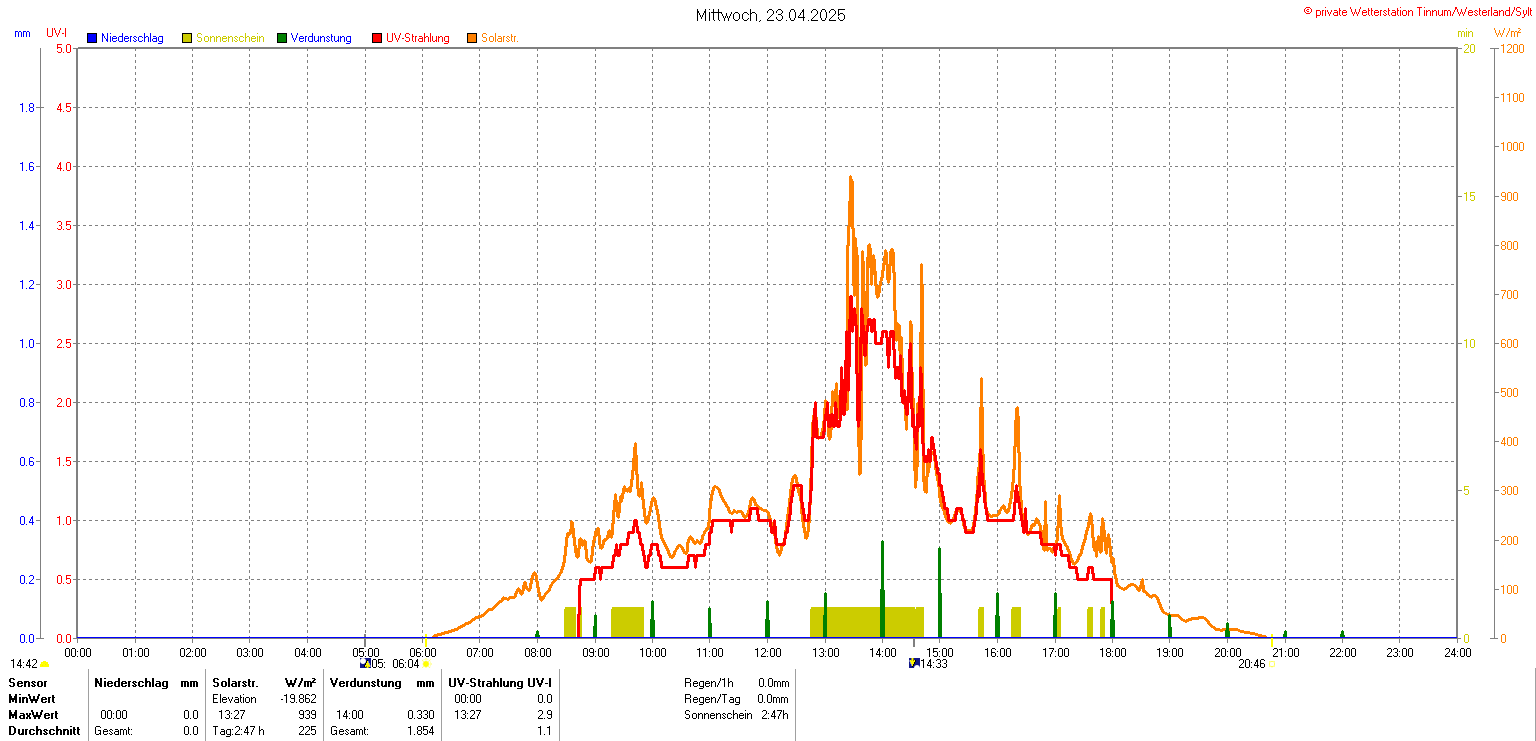The height and width of the screenshot is (741, 1536).
Task: Click the red UV-Strahlung legend square
Action: [377, 38]
